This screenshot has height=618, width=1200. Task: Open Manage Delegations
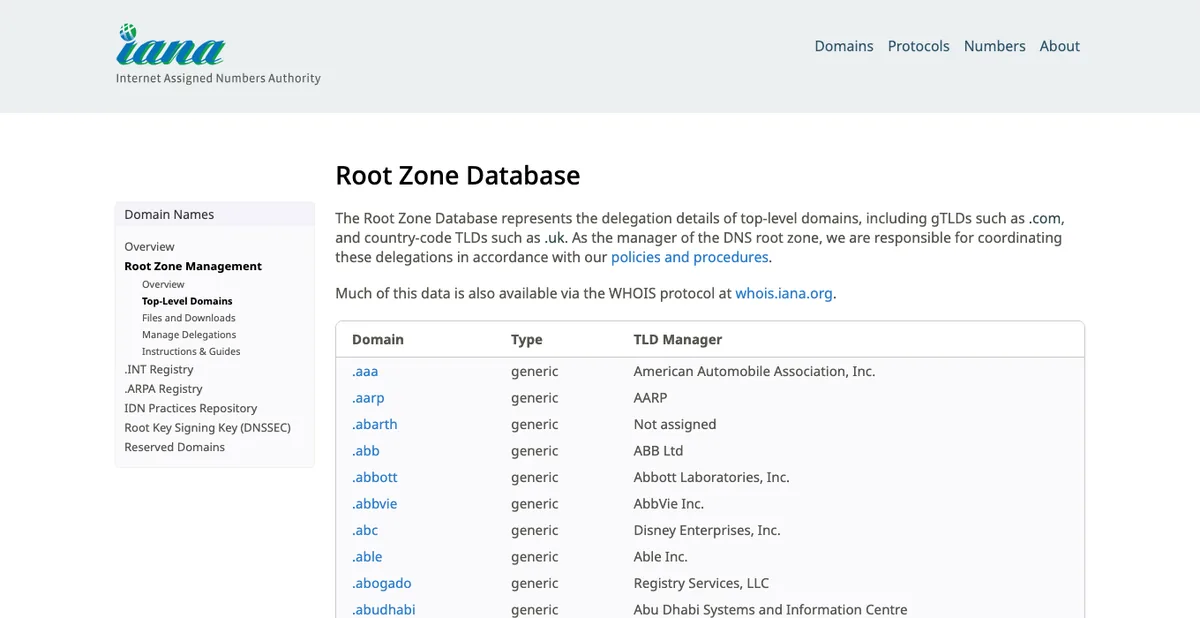[189, 335]
